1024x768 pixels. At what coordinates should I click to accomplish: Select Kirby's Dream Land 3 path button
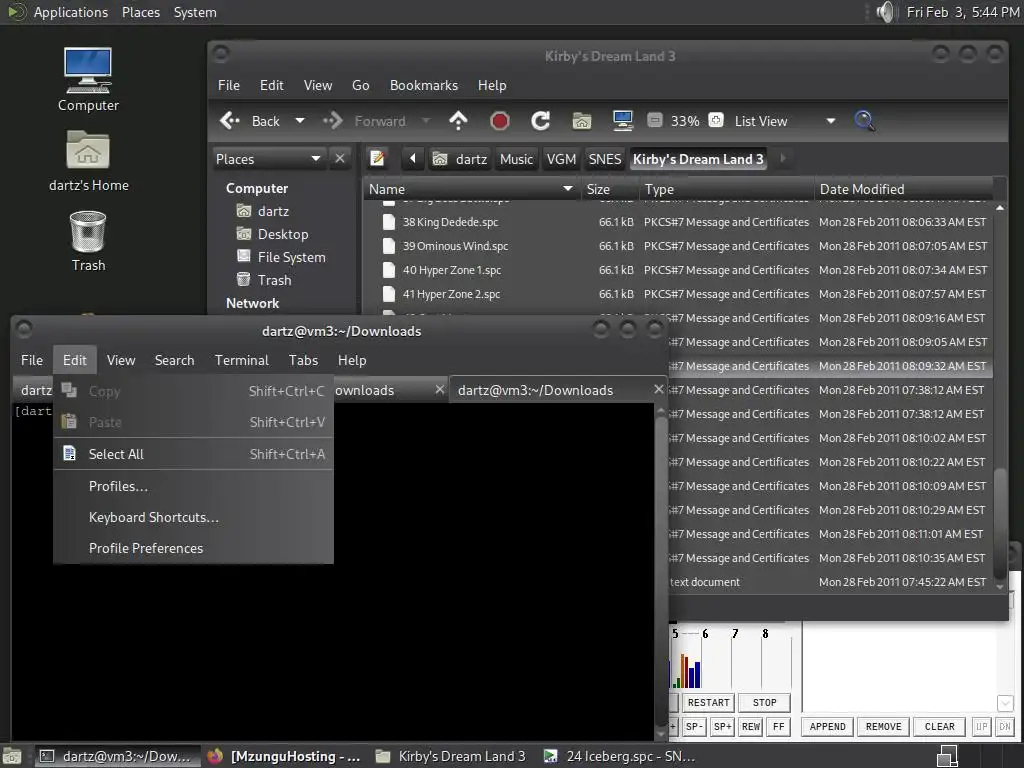click(x=698, y=159)
